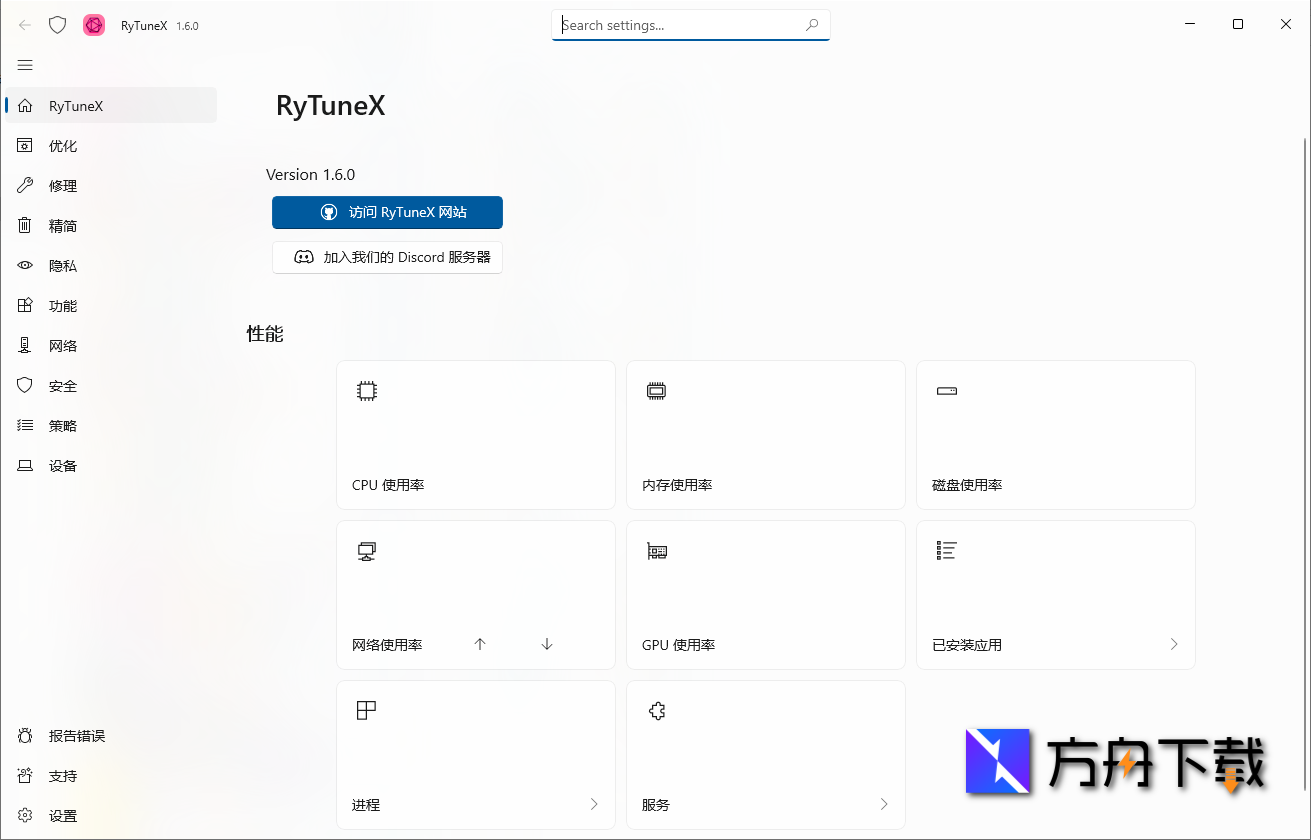Open the 优化 (optimize) section icon
The height and width of the screenshot is (840, 1311).
click(x=25, y=145)
